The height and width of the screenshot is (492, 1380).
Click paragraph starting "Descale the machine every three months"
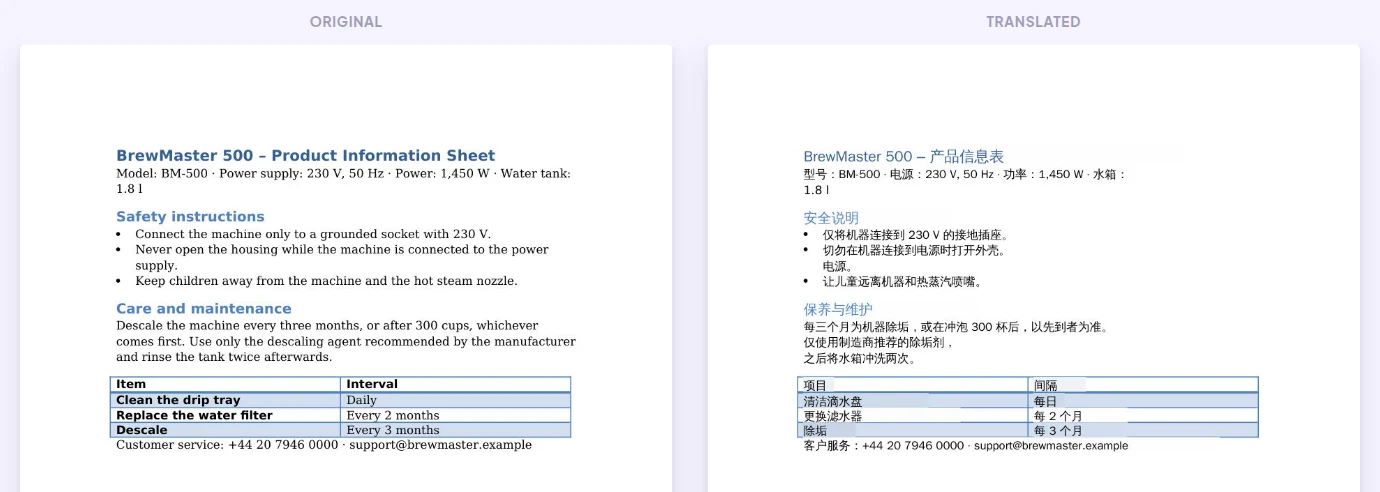[x=346, y=341]
